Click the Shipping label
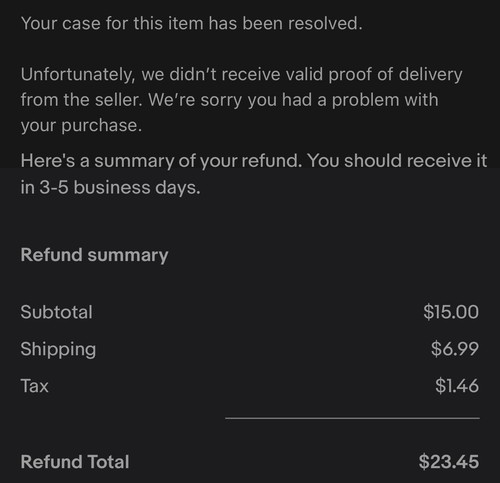Viewport: 500px width, 483px height. 58,350
